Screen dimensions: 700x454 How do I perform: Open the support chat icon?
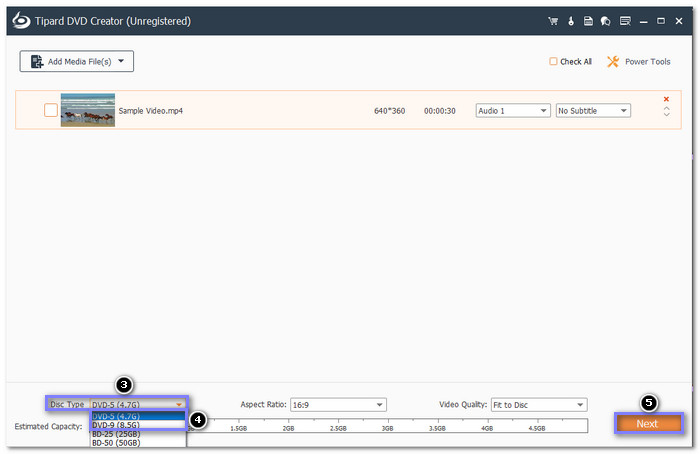(x=606, y=21)
